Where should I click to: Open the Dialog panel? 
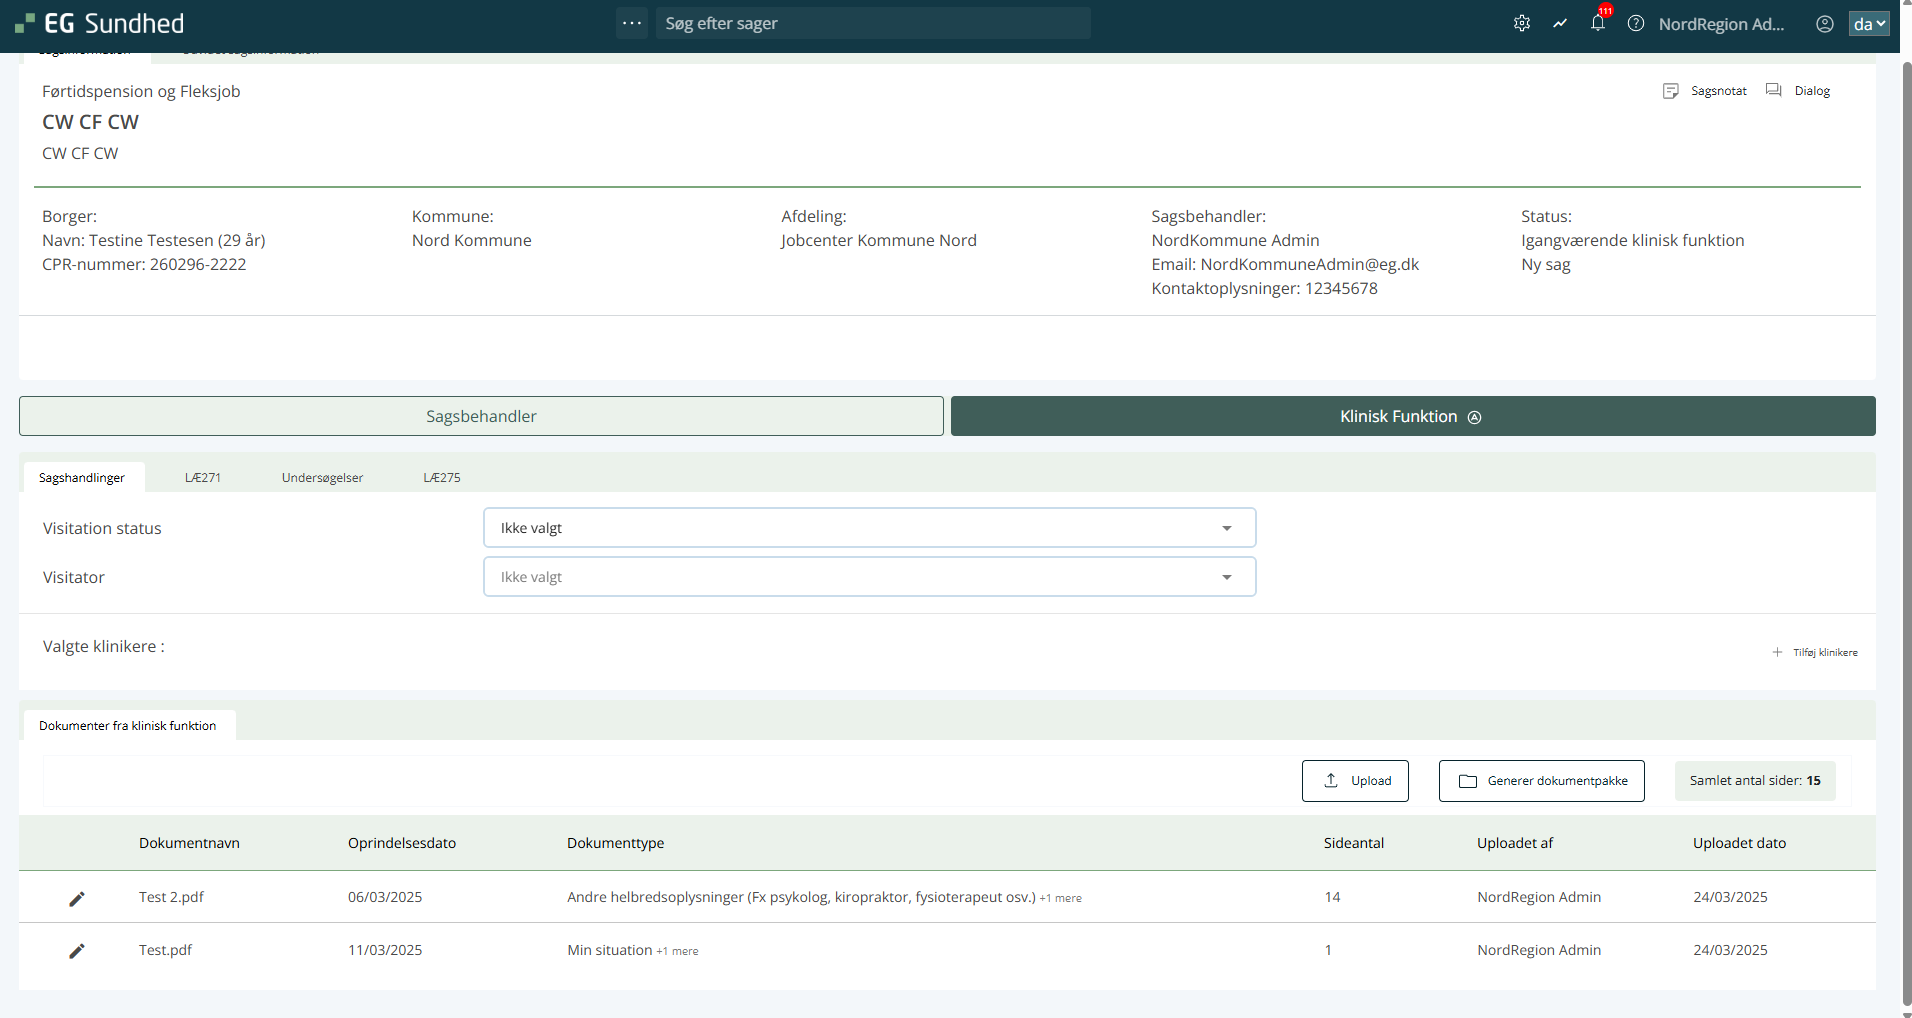coord(1798,91)
